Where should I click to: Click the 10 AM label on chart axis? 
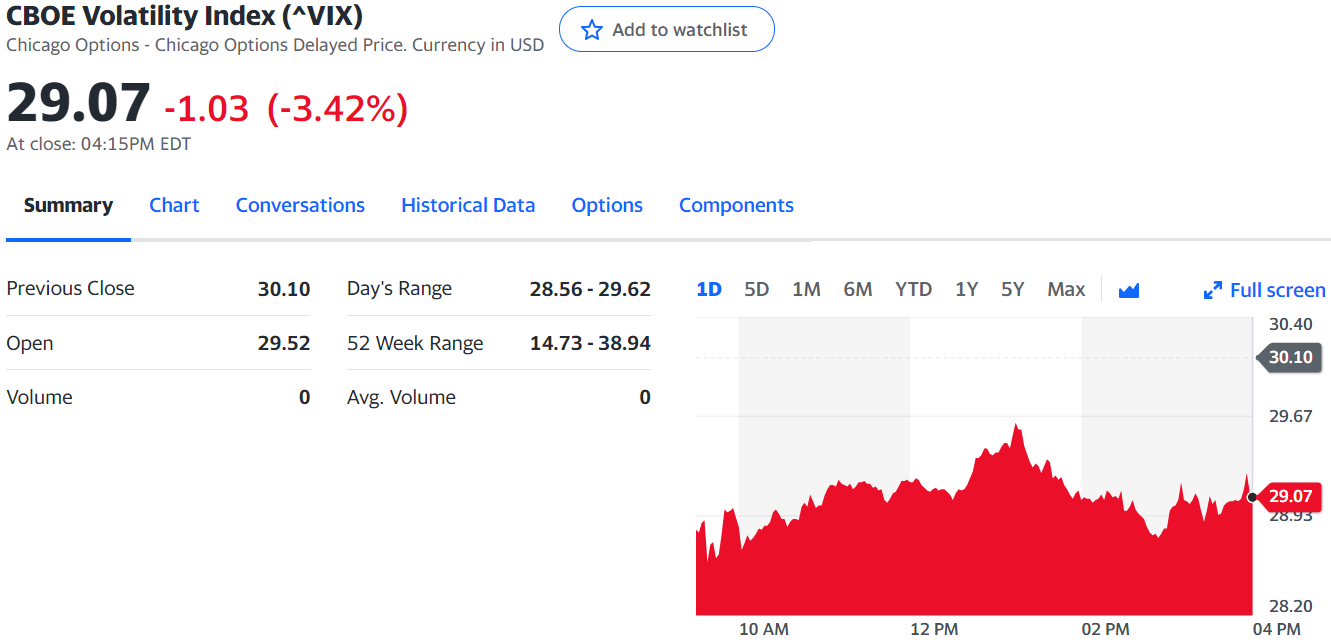tap(764, 629)
